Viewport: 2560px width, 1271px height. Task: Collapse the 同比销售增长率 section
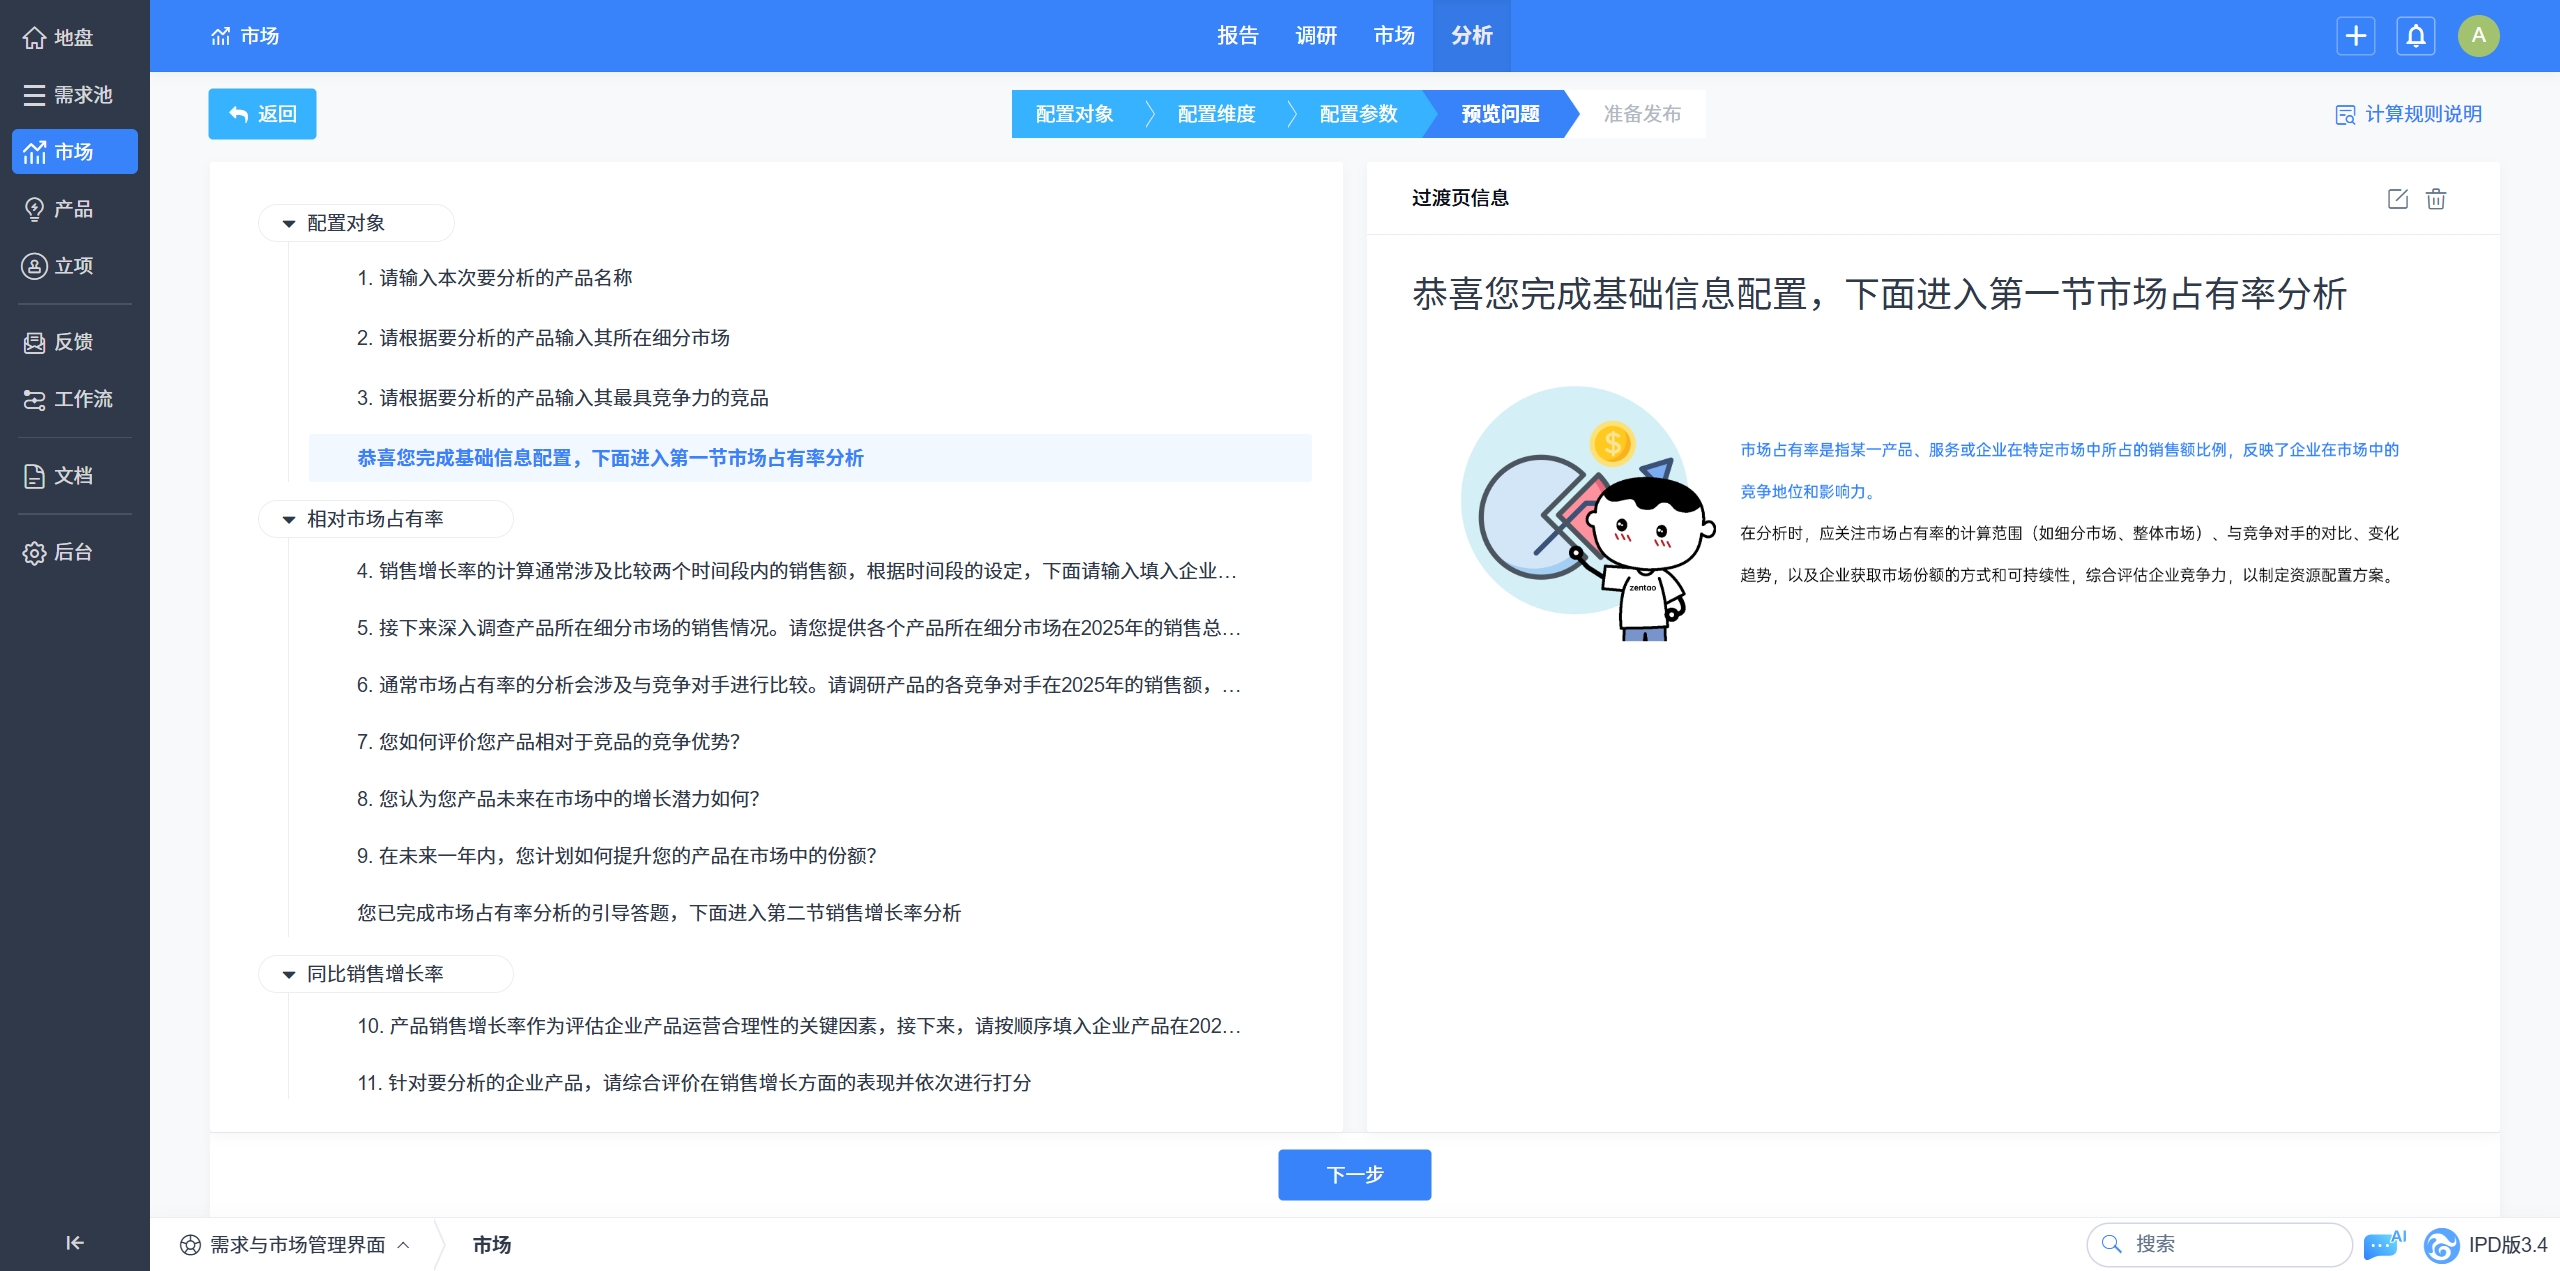pyautogui.click(x=289, y=974)
